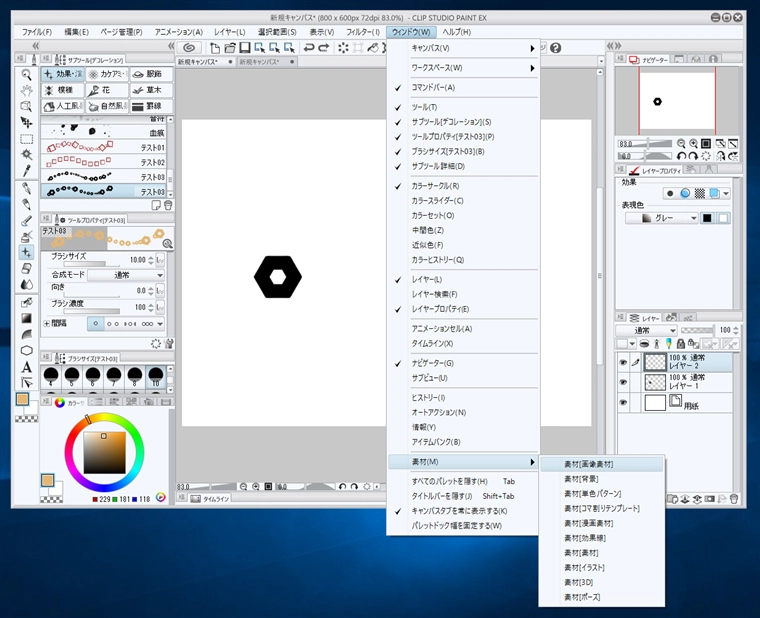760x618 pixels.
Task: Choose 素材[画像素材] from the submenu
Action: click(602, 464)
